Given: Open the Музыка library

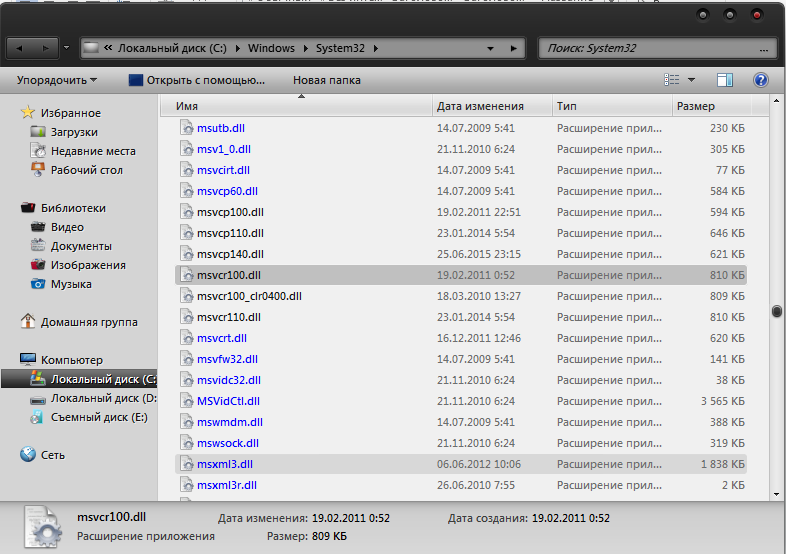Looking at the screenshot, I should pyautogui.click(x=71, y=284).
